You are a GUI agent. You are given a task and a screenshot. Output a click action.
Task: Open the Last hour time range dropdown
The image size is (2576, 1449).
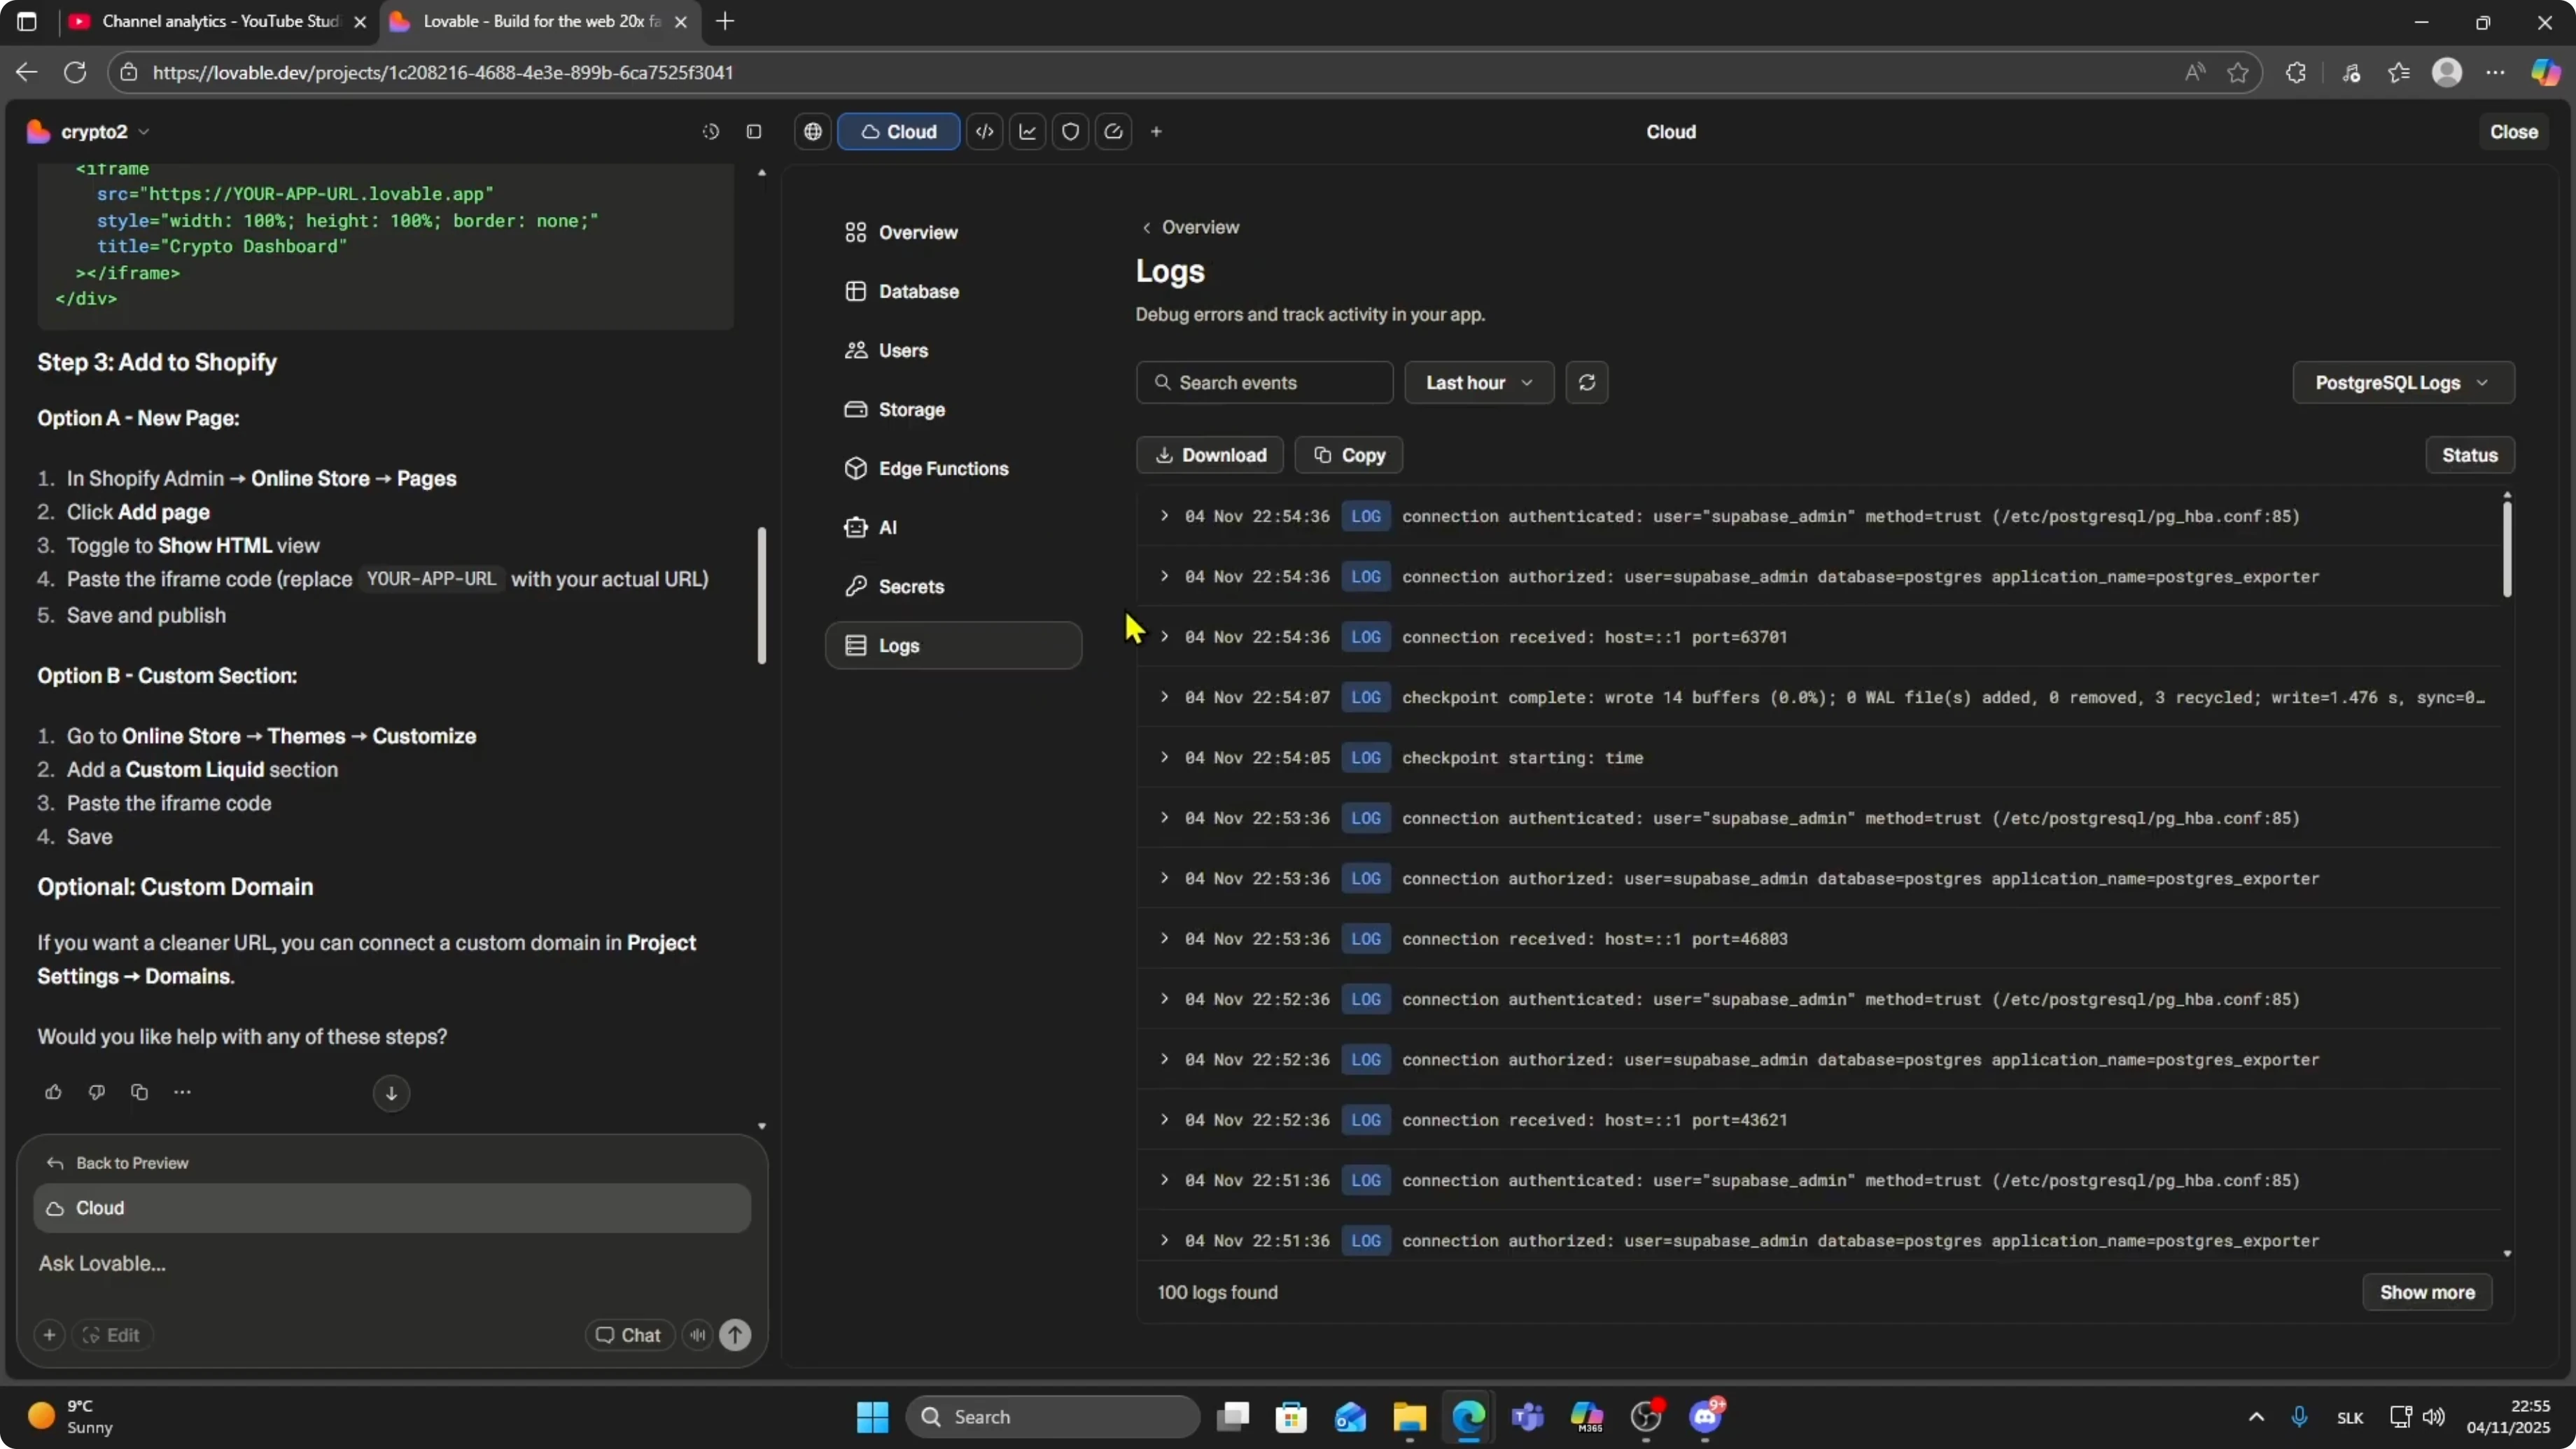(x=1479, y=382)
